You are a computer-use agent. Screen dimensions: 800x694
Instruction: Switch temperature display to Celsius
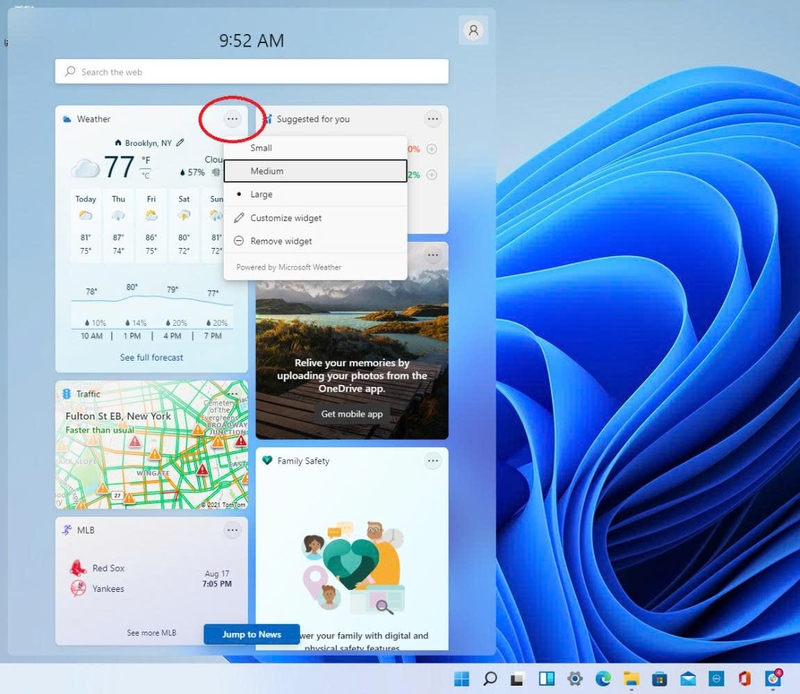pos(144,173)
